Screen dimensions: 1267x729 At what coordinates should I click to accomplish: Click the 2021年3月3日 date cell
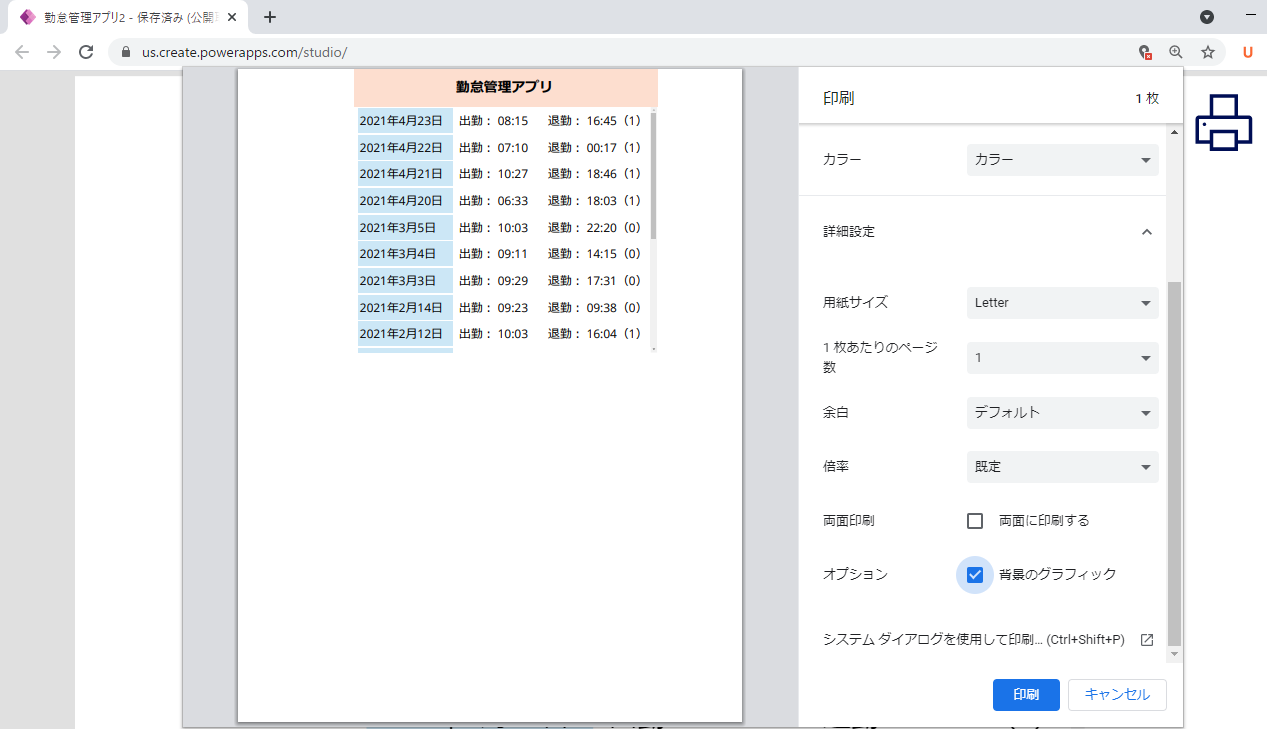(x=405, y=280)
